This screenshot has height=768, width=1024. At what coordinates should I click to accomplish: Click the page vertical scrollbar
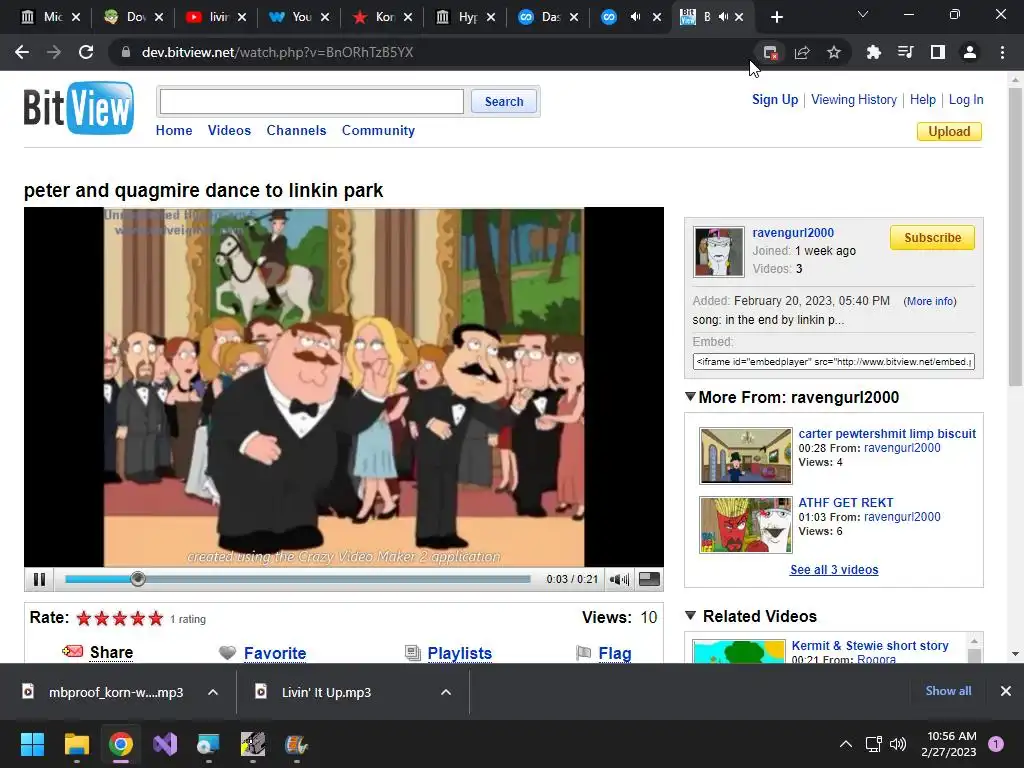pos(1015,237)
